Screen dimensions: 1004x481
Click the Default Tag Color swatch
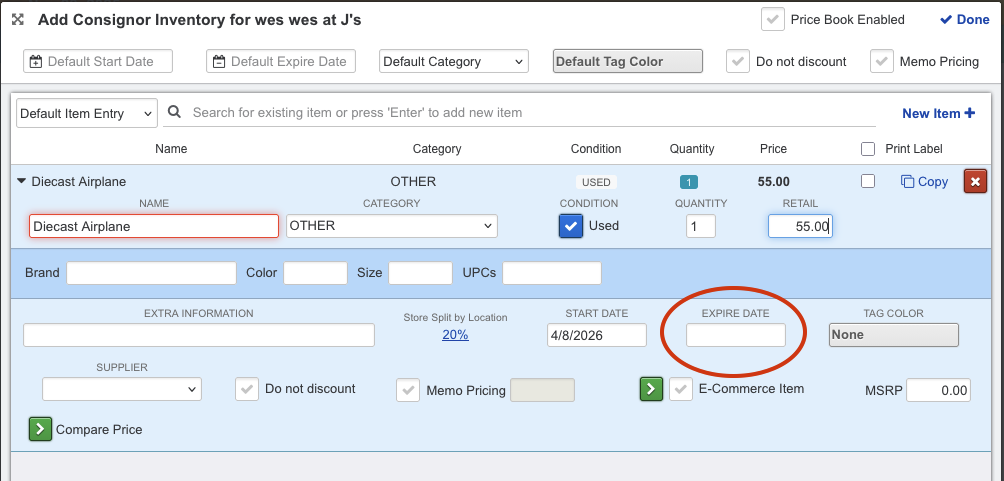pos(627,62)
